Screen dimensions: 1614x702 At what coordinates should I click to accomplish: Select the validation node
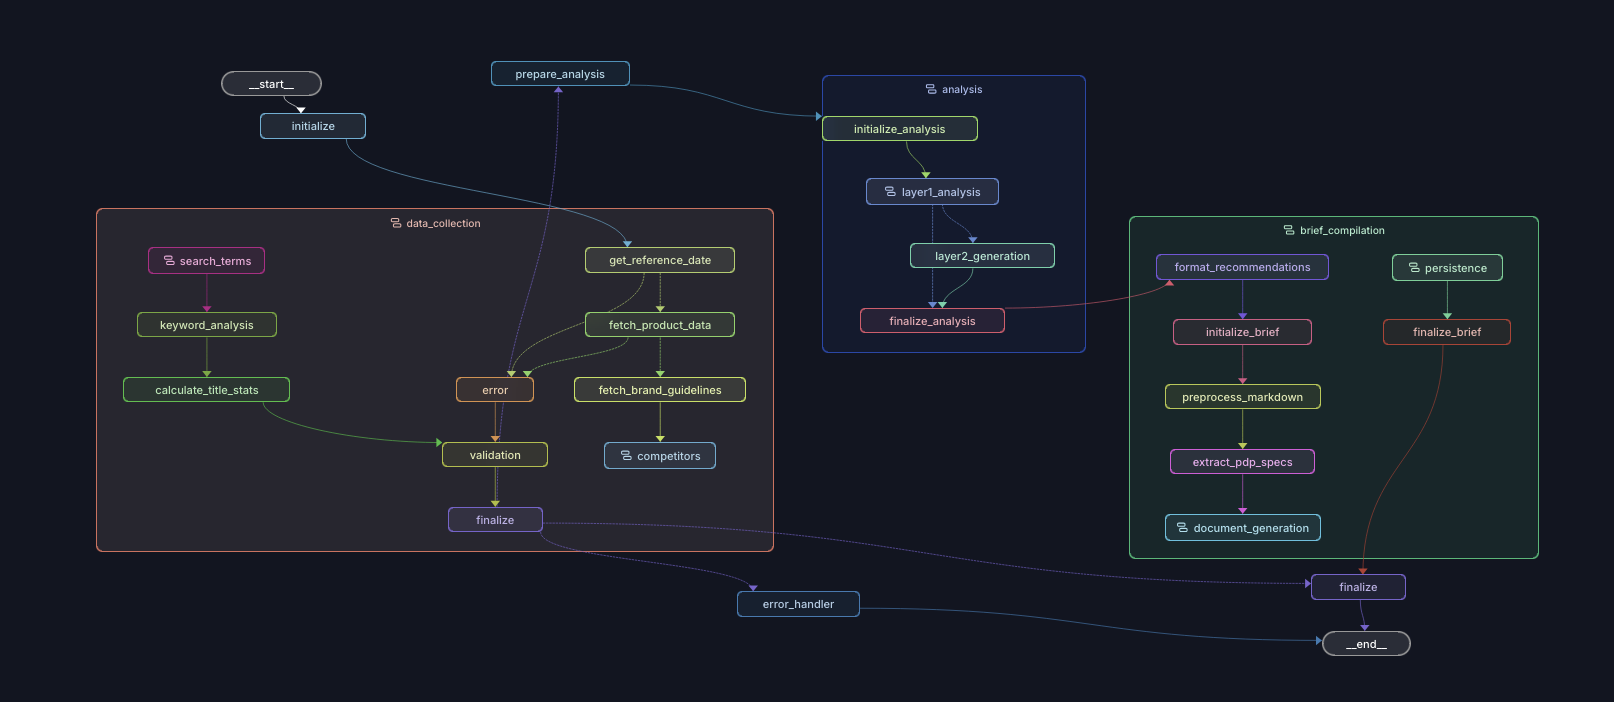point(495,455)
